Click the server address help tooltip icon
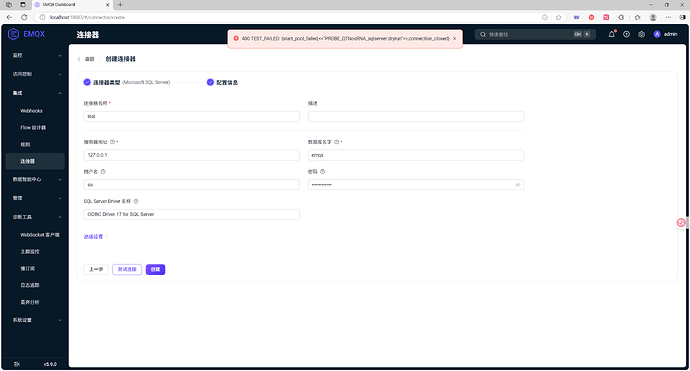 tap(112, 142)
